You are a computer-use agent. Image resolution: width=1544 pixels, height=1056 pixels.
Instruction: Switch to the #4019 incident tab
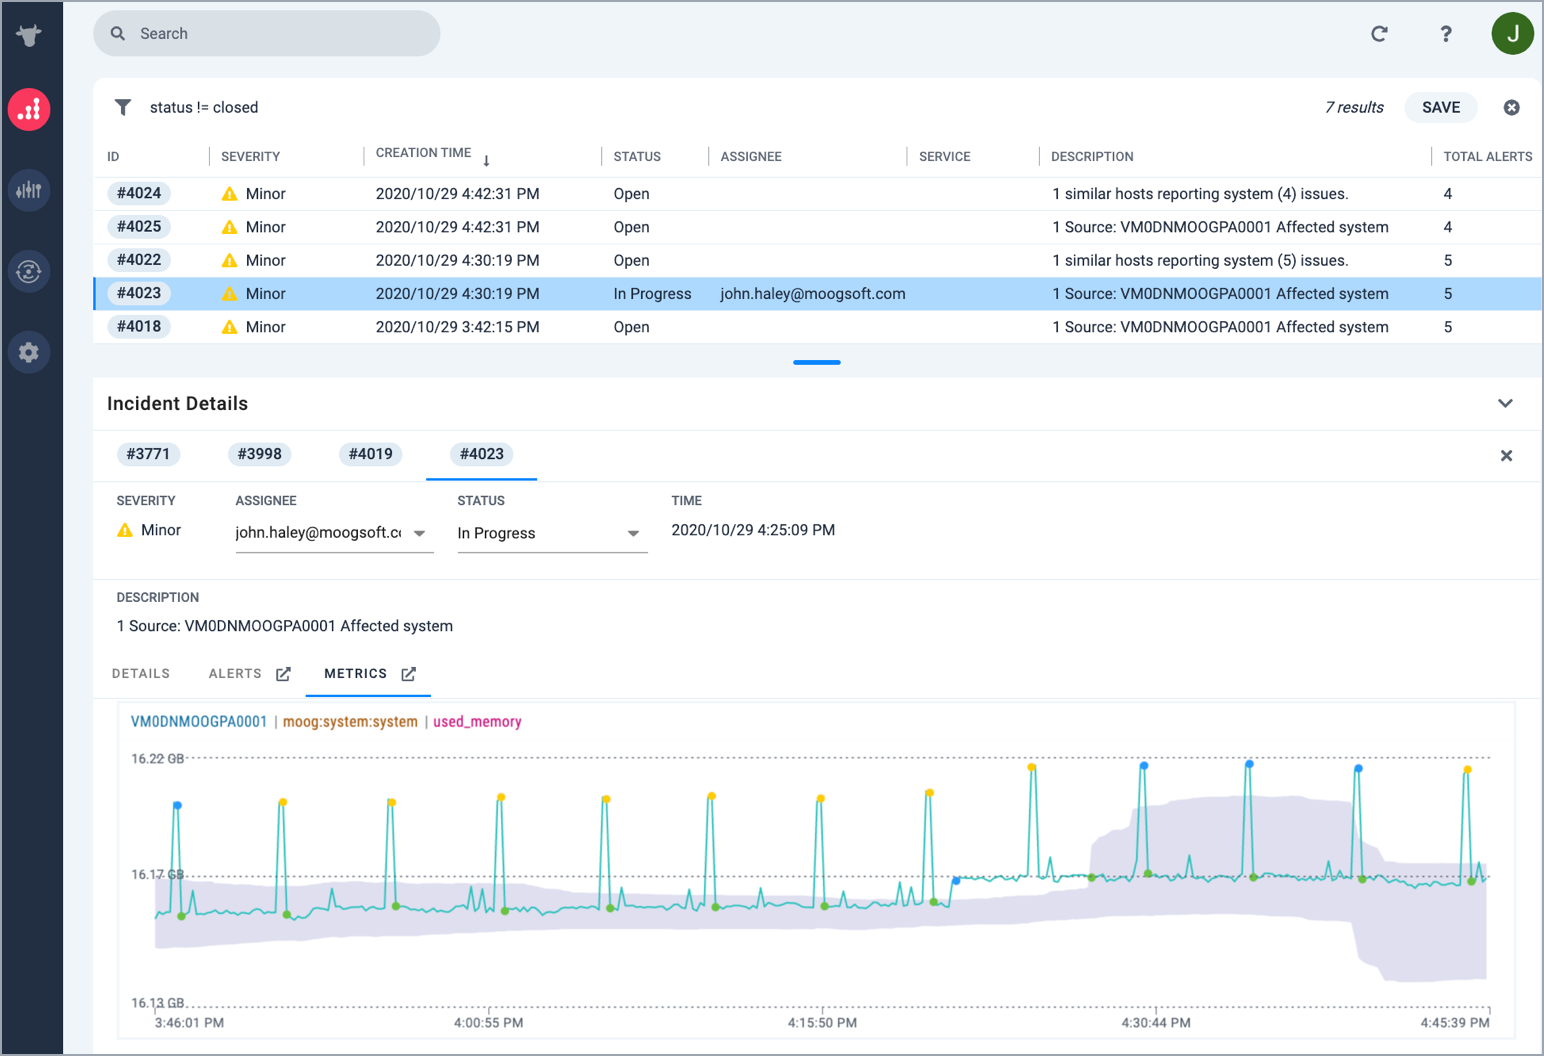pyautogui.click(x=370, y=454)
